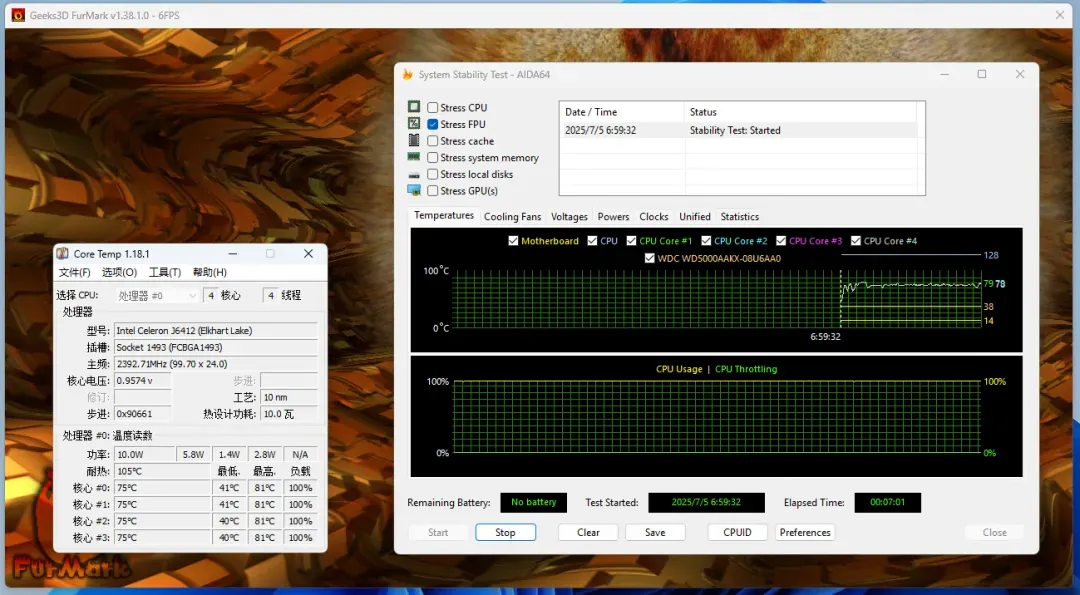Open CPUID from the AIDA64 window
1080x595 pixels.
pyautogui.click(x=738, y=532)
